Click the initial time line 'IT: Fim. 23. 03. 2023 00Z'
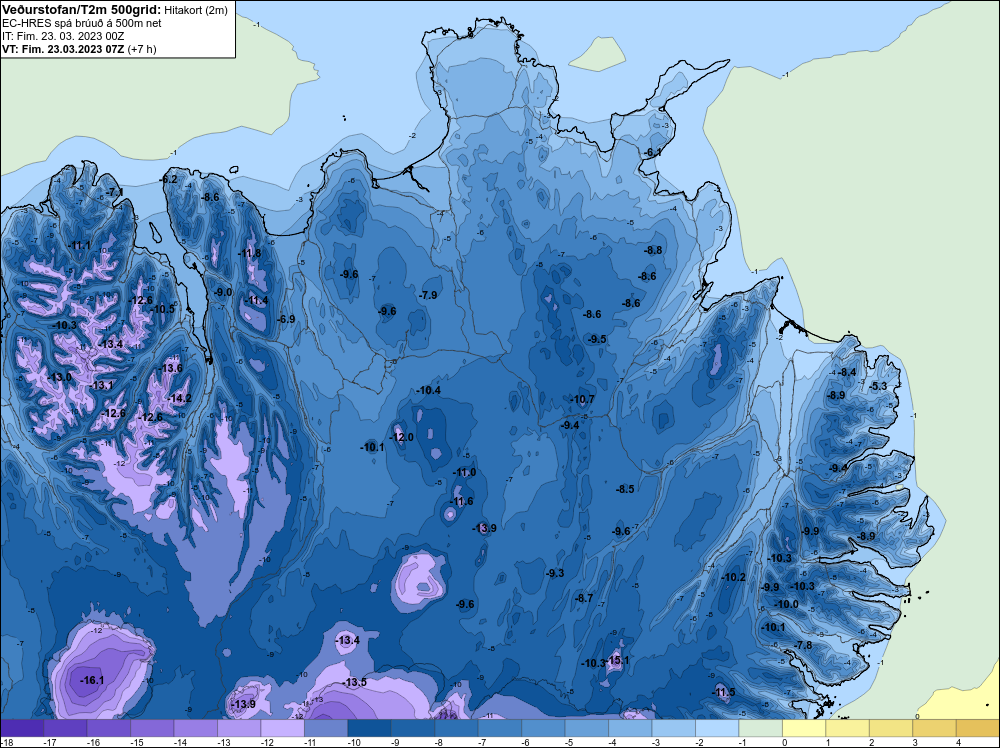The width and height of the screenshot is (1000, 748). (x=63, y=36)
